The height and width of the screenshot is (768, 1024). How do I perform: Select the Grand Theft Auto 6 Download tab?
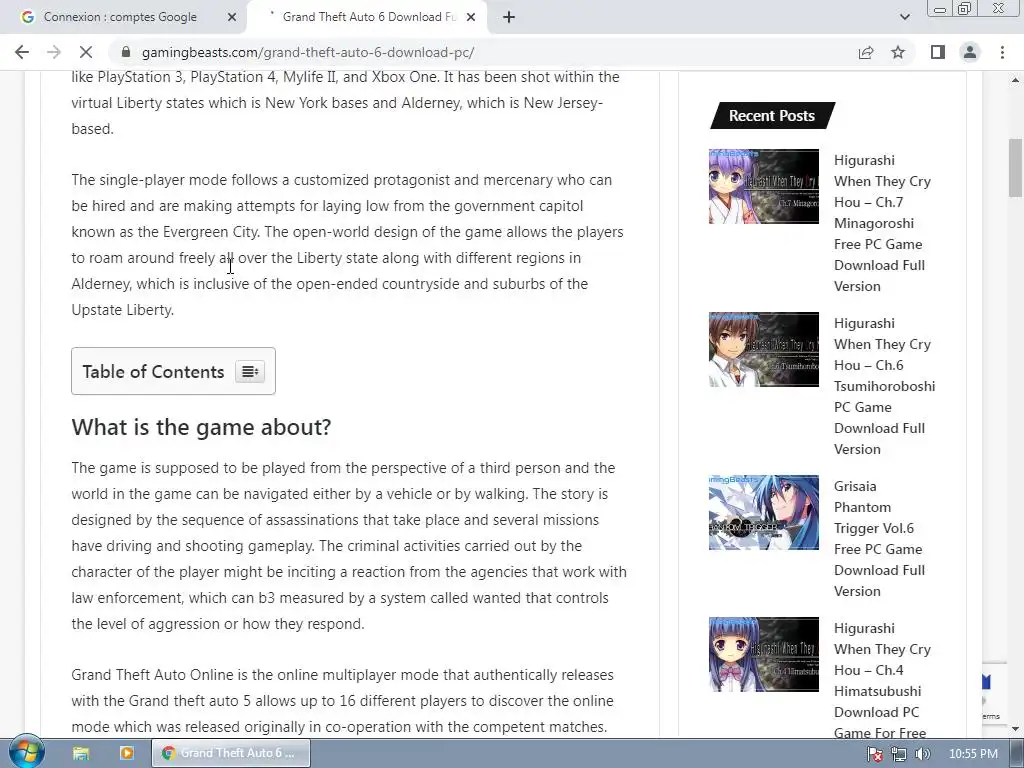click(x=366, y=17)
